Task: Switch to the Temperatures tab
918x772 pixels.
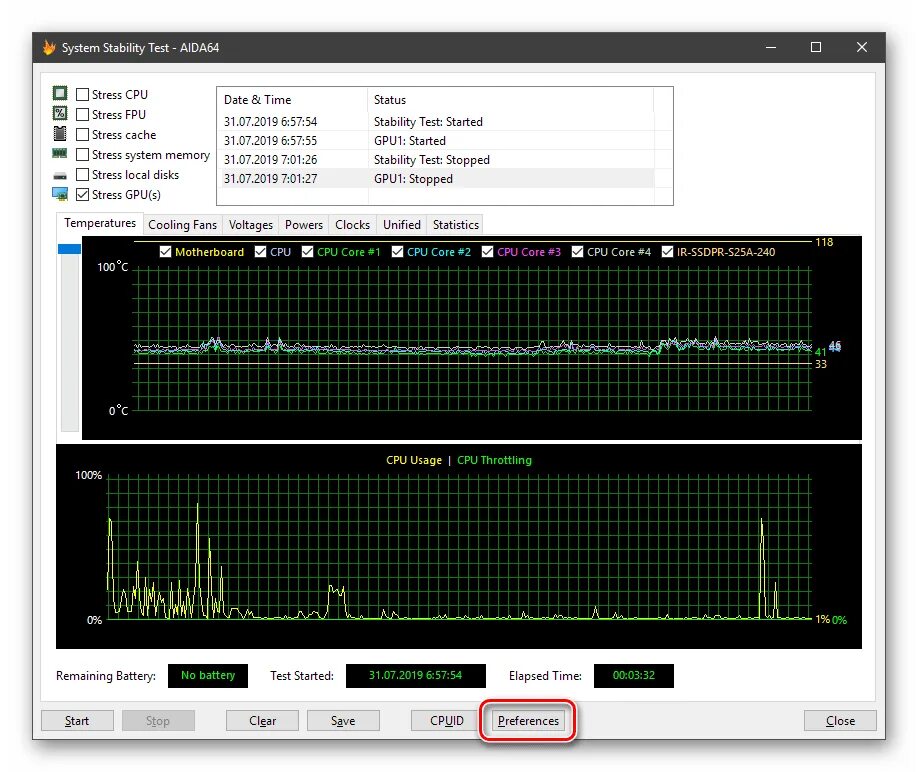Action: tap(100, 223)
